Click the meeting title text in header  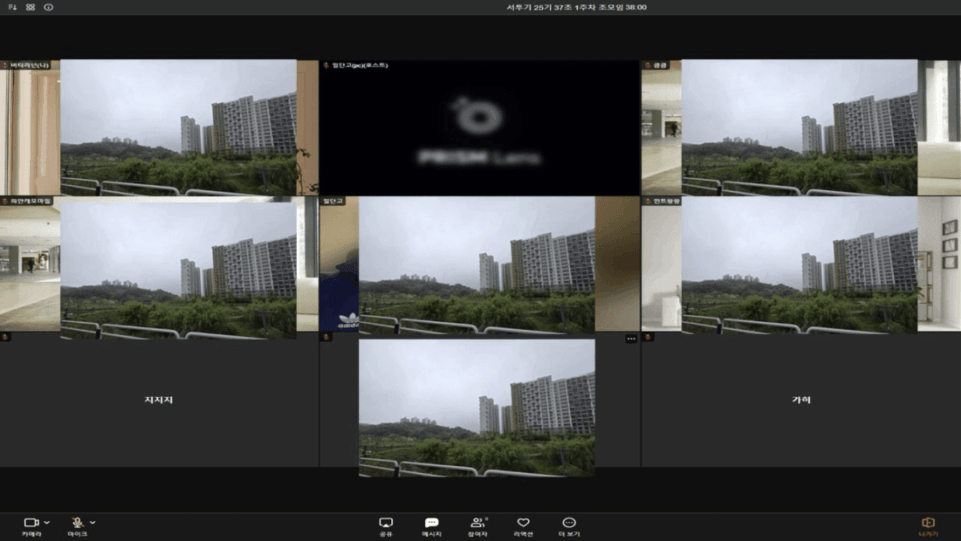point(576,7)
